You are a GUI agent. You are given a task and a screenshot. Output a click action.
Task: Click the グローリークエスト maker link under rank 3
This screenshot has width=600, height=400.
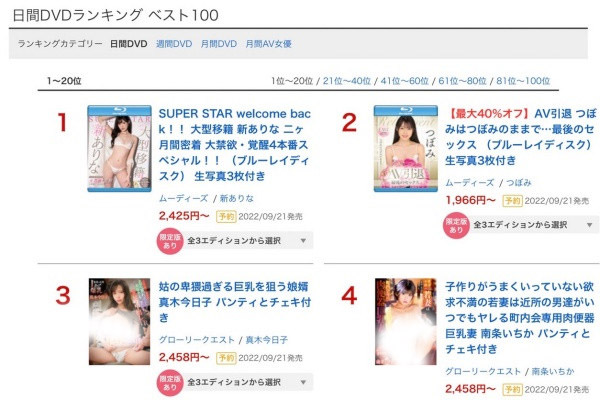pyautogui.click(x=197, y=340)
